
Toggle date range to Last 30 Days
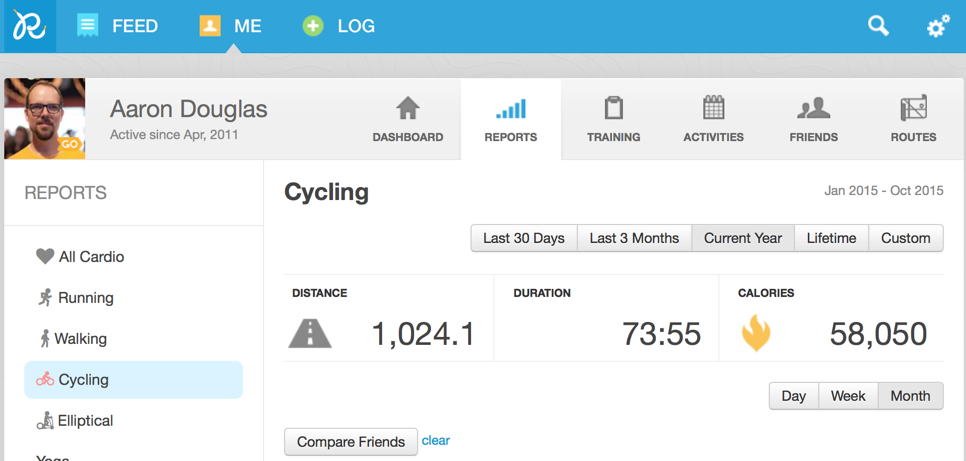(x=523, y=238)
